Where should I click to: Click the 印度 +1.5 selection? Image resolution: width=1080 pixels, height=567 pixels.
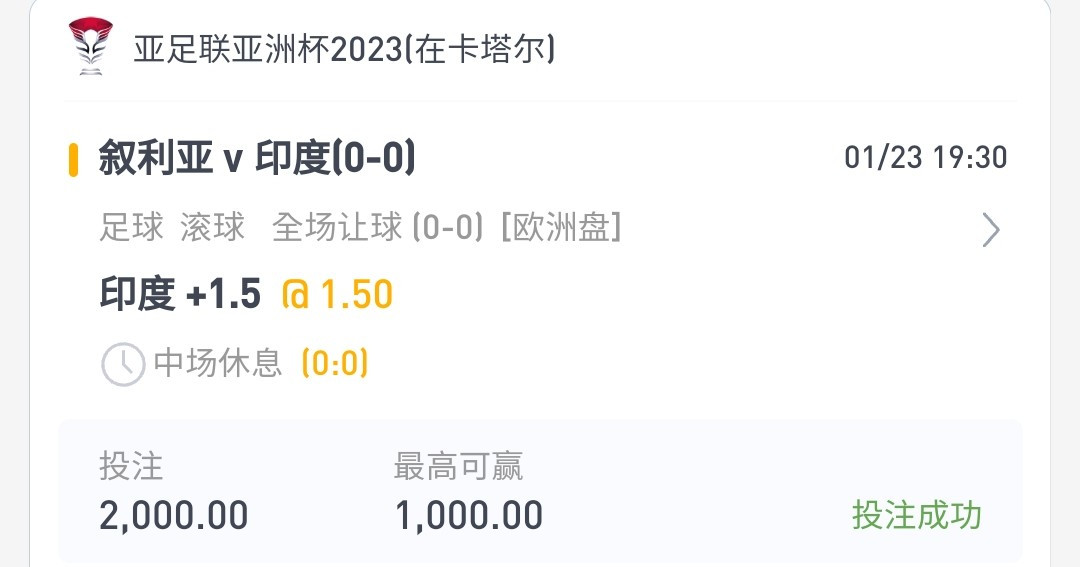(180, 293)
